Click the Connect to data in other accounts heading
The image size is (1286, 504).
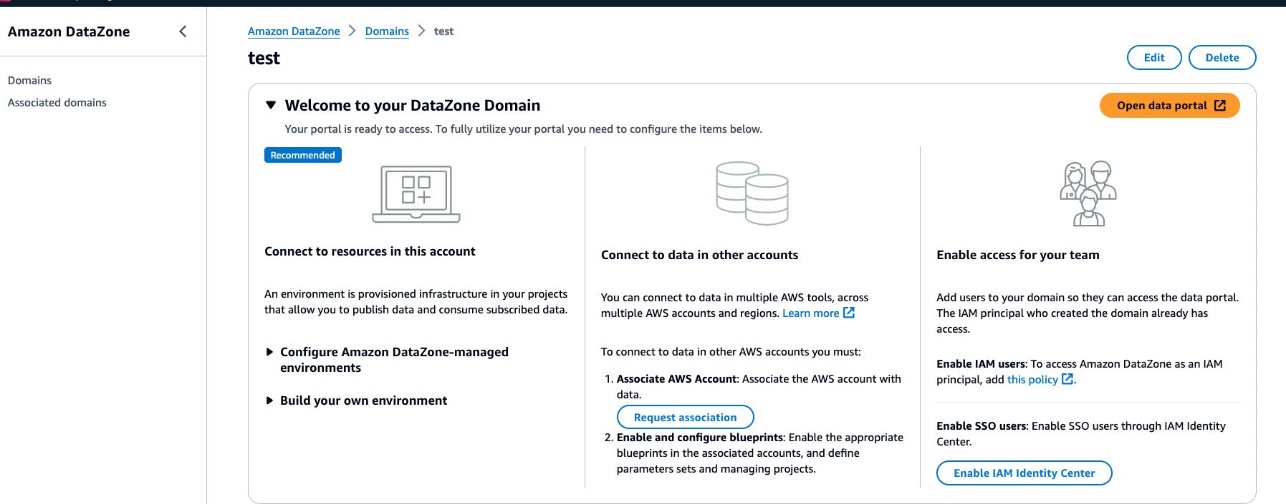pyautogui.click(x=699, y=255)
